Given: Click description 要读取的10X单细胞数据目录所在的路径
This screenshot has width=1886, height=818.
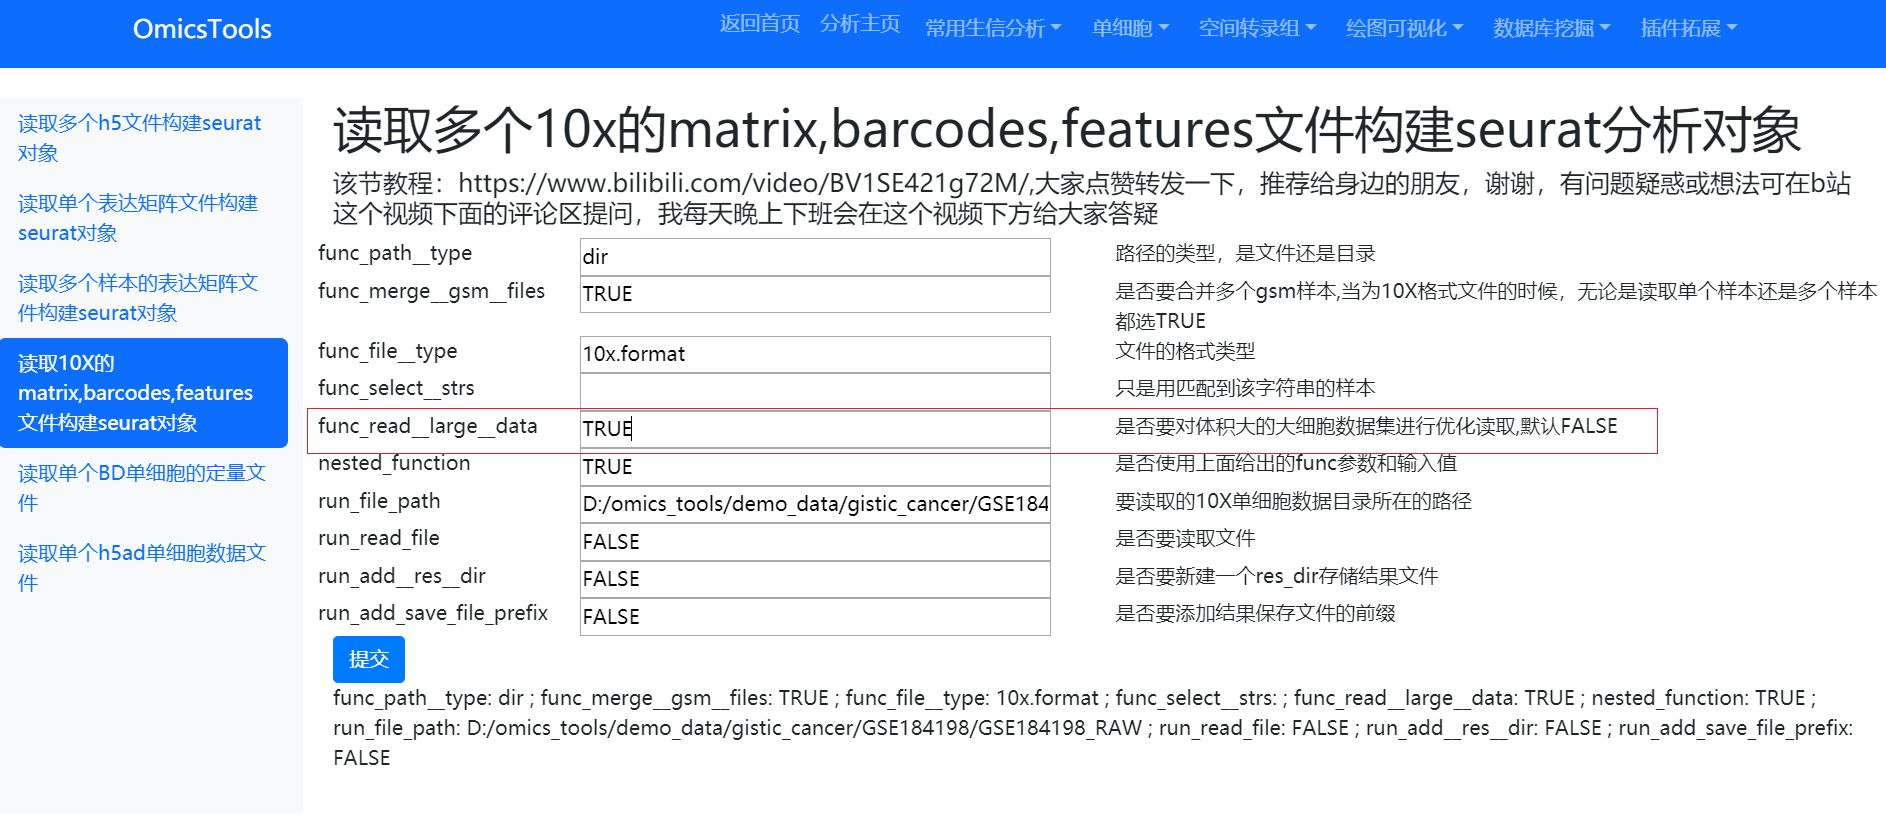Looking at the screenshot, I should 1293,501.
